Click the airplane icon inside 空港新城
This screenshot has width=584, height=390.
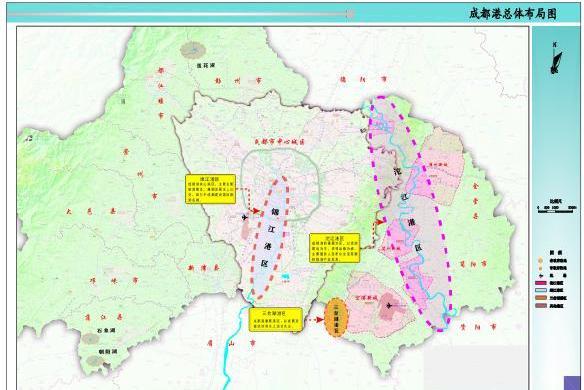point(390,306)
